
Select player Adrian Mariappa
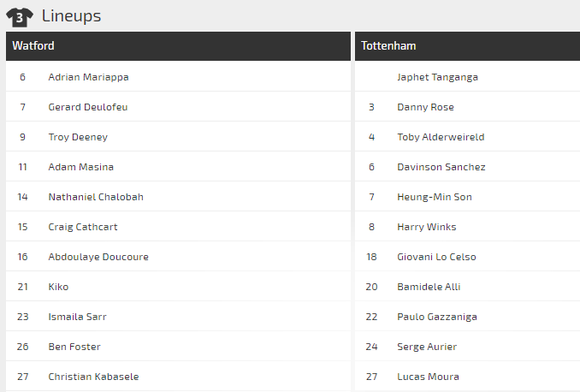[x=88, y=77]
